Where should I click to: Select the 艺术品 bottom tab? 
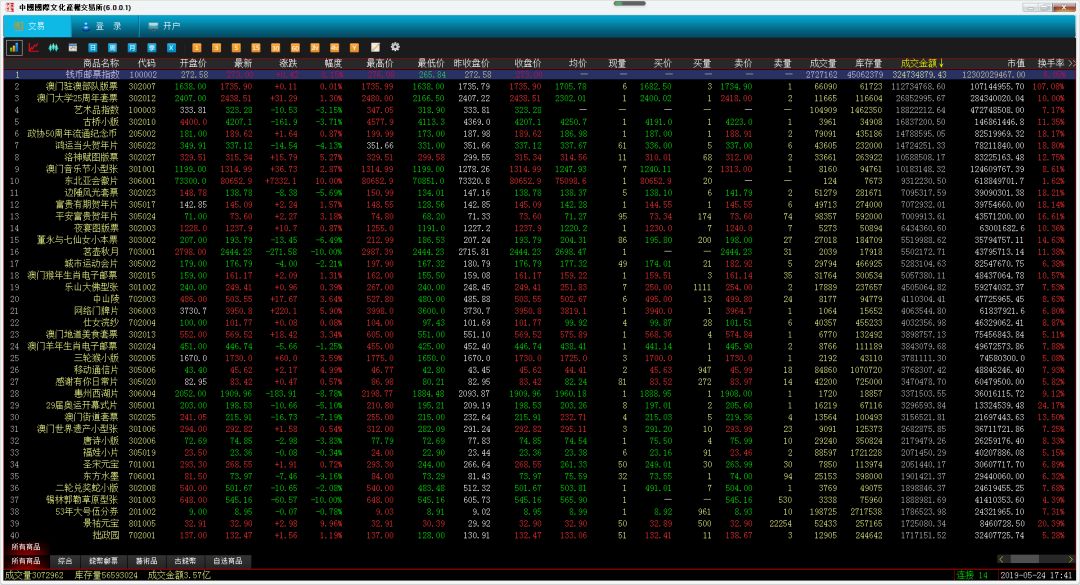(x=146, y=561)
